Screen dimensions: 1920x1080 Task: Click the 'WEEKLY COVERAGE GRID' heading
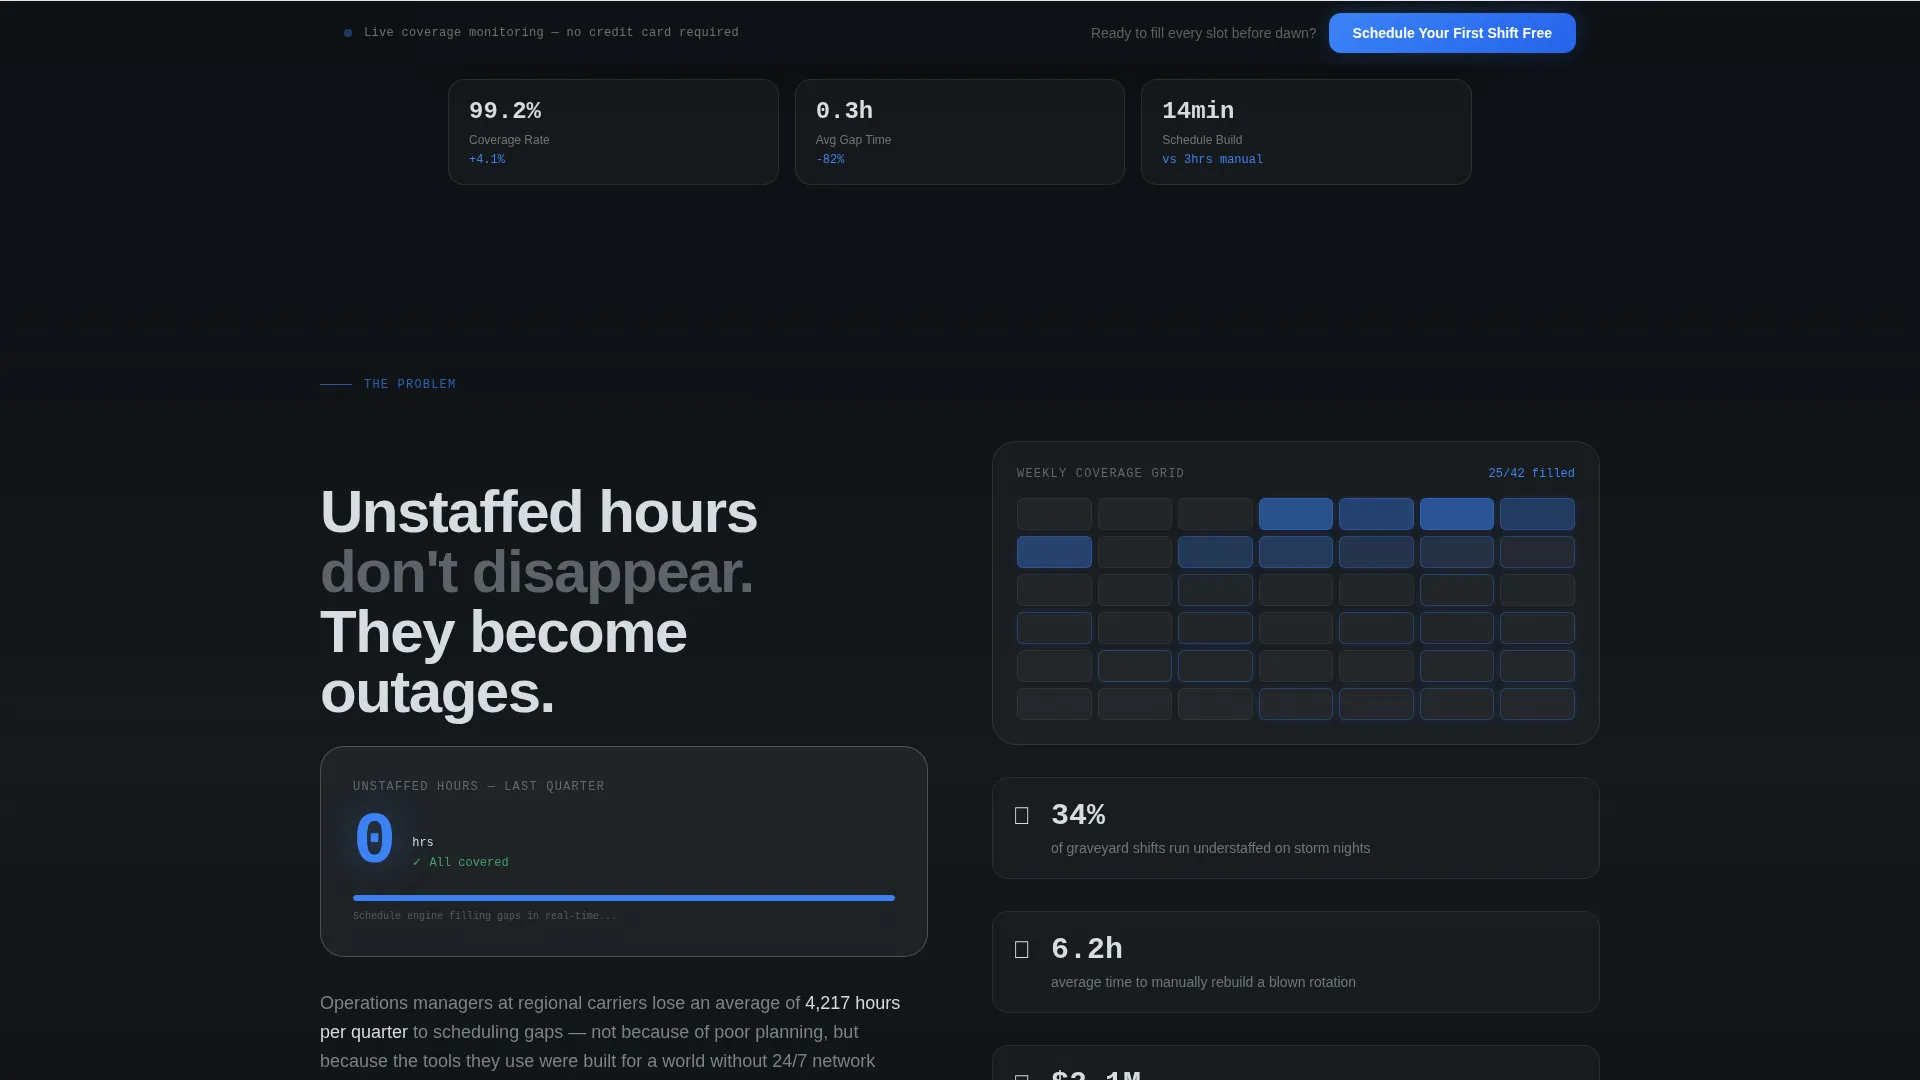(x=1100, y=473)
